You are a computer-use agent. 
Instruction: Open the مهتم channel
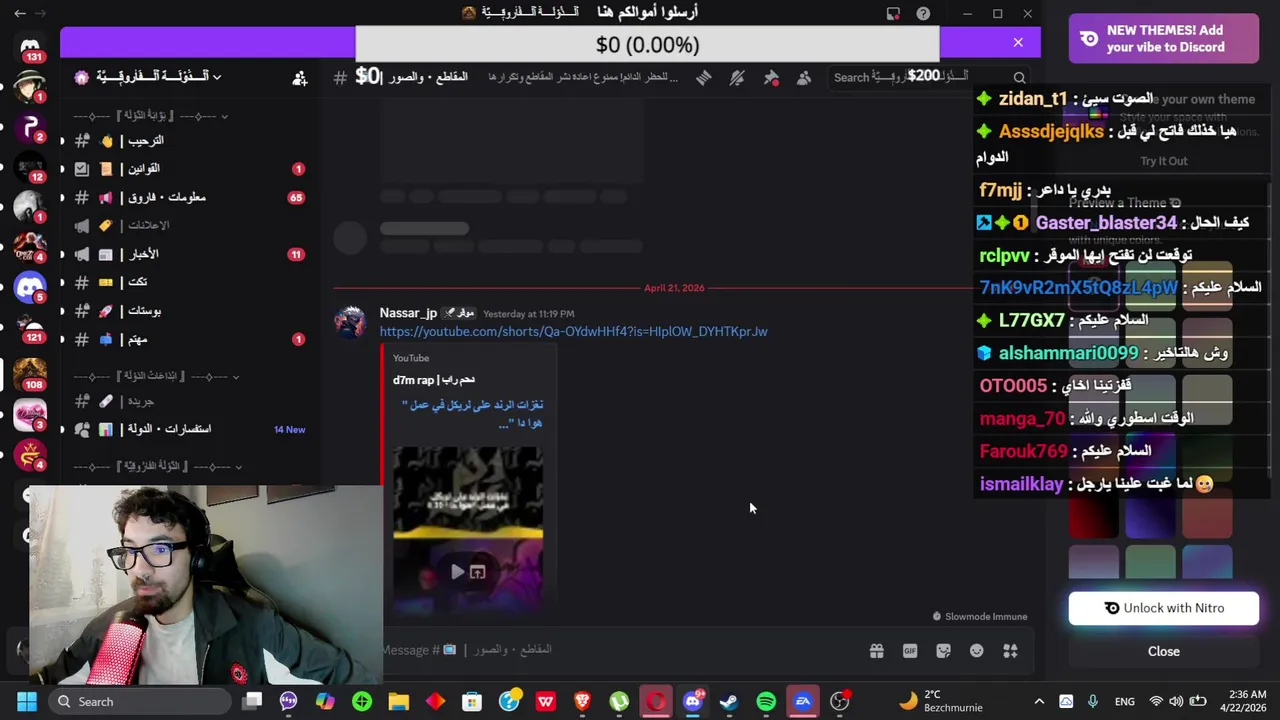190,339
